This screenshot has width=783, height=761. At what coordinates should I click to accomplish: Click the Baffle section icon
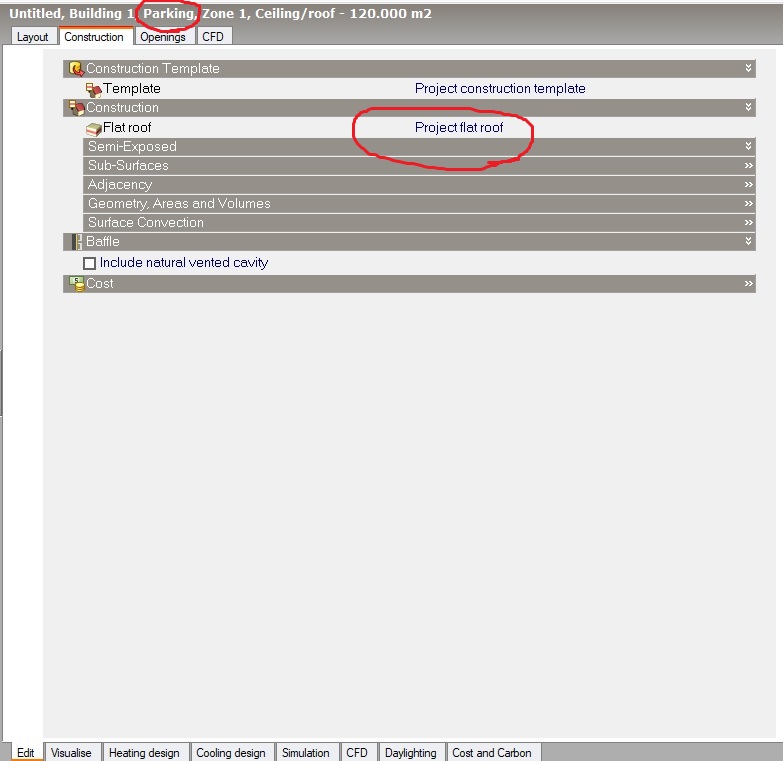click(x=76, y=242)
